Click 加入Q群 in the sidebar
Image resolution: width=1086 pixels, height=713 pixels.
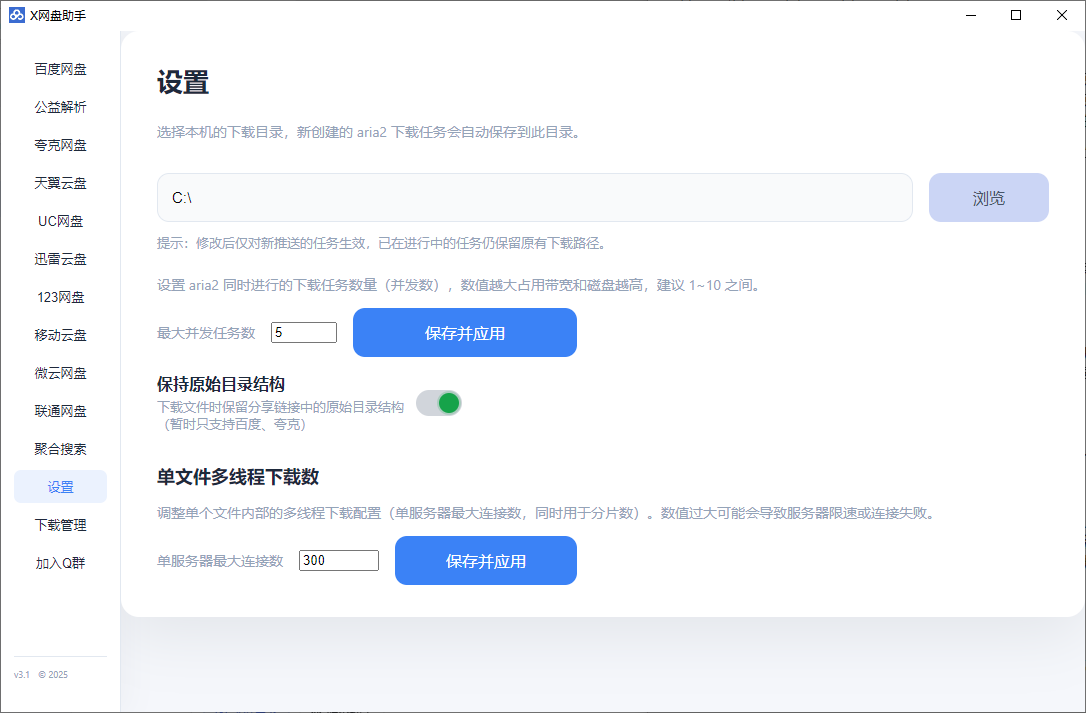click(60, 563)
